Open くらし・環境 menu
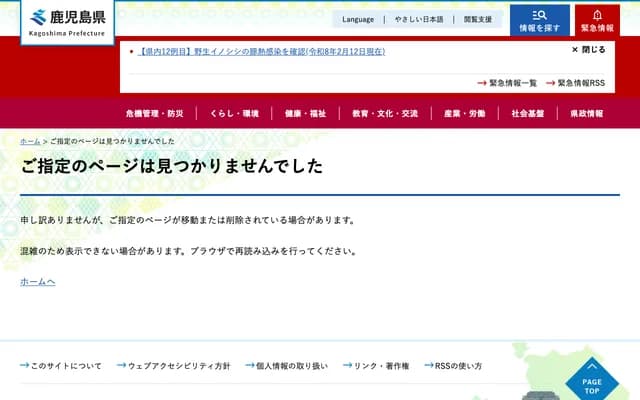This screenshot has height=400, width=640. click(x=234, y=114)
